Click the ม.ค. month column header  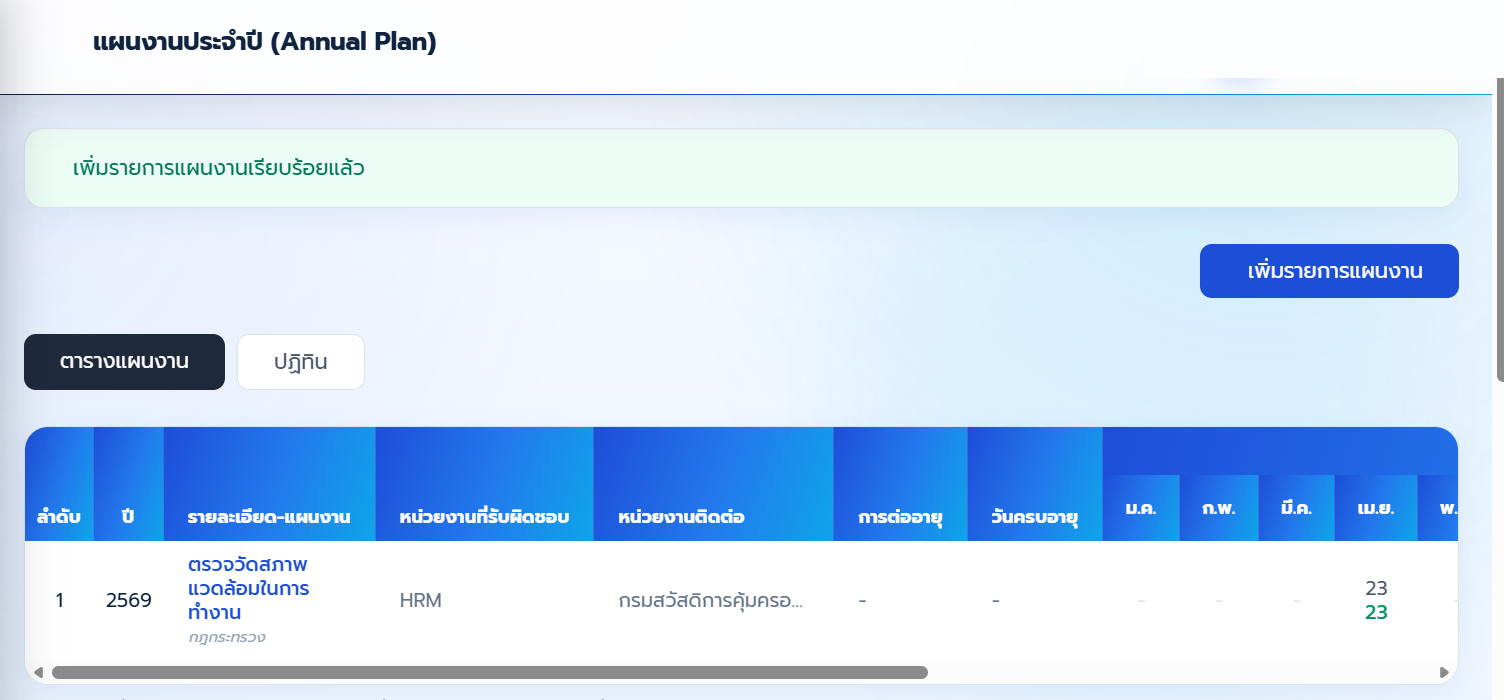(1141, 508)
